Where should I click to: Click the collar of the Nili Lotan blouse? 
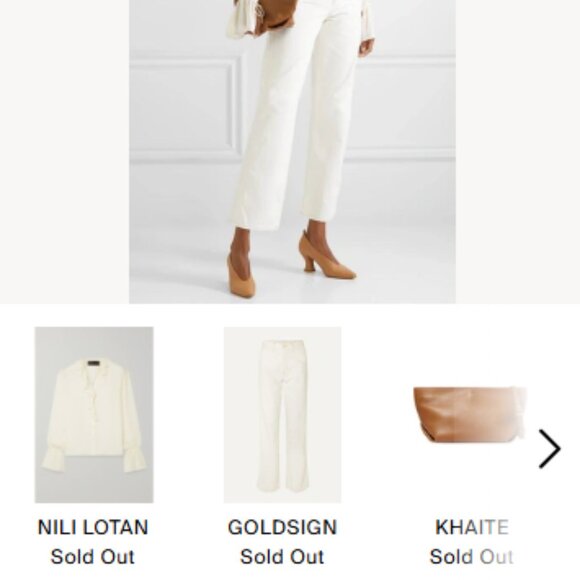94,370
